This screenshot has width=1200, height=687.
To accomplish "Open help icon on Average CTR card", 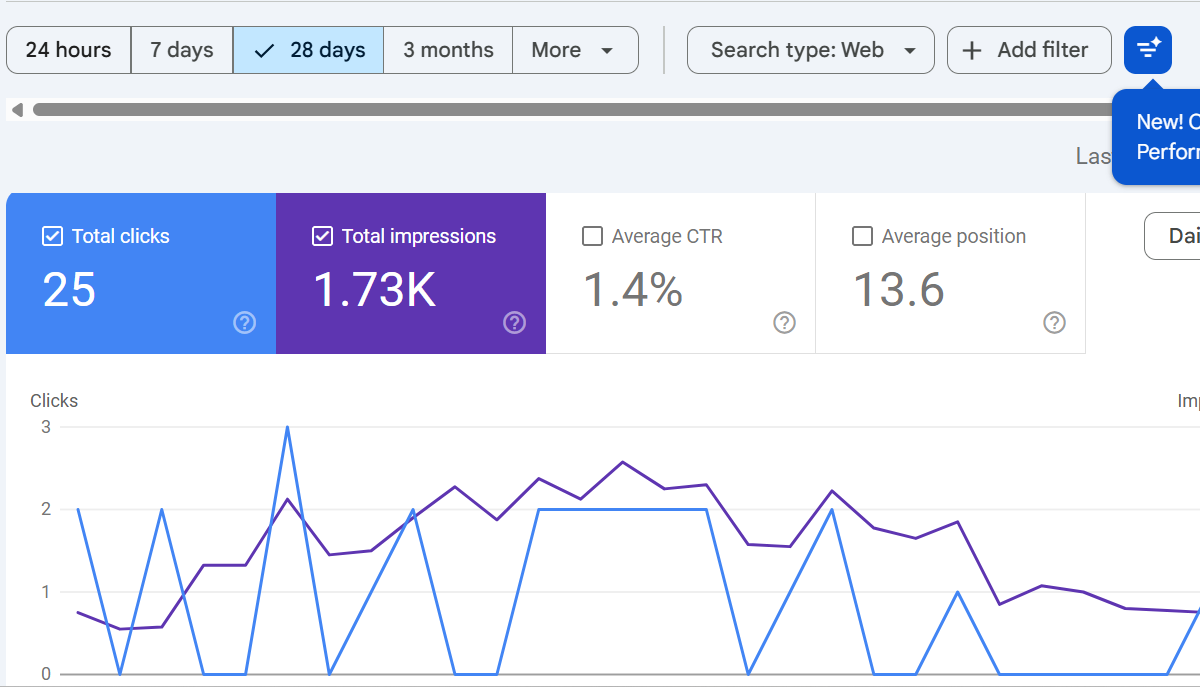I will coord(785,322).
